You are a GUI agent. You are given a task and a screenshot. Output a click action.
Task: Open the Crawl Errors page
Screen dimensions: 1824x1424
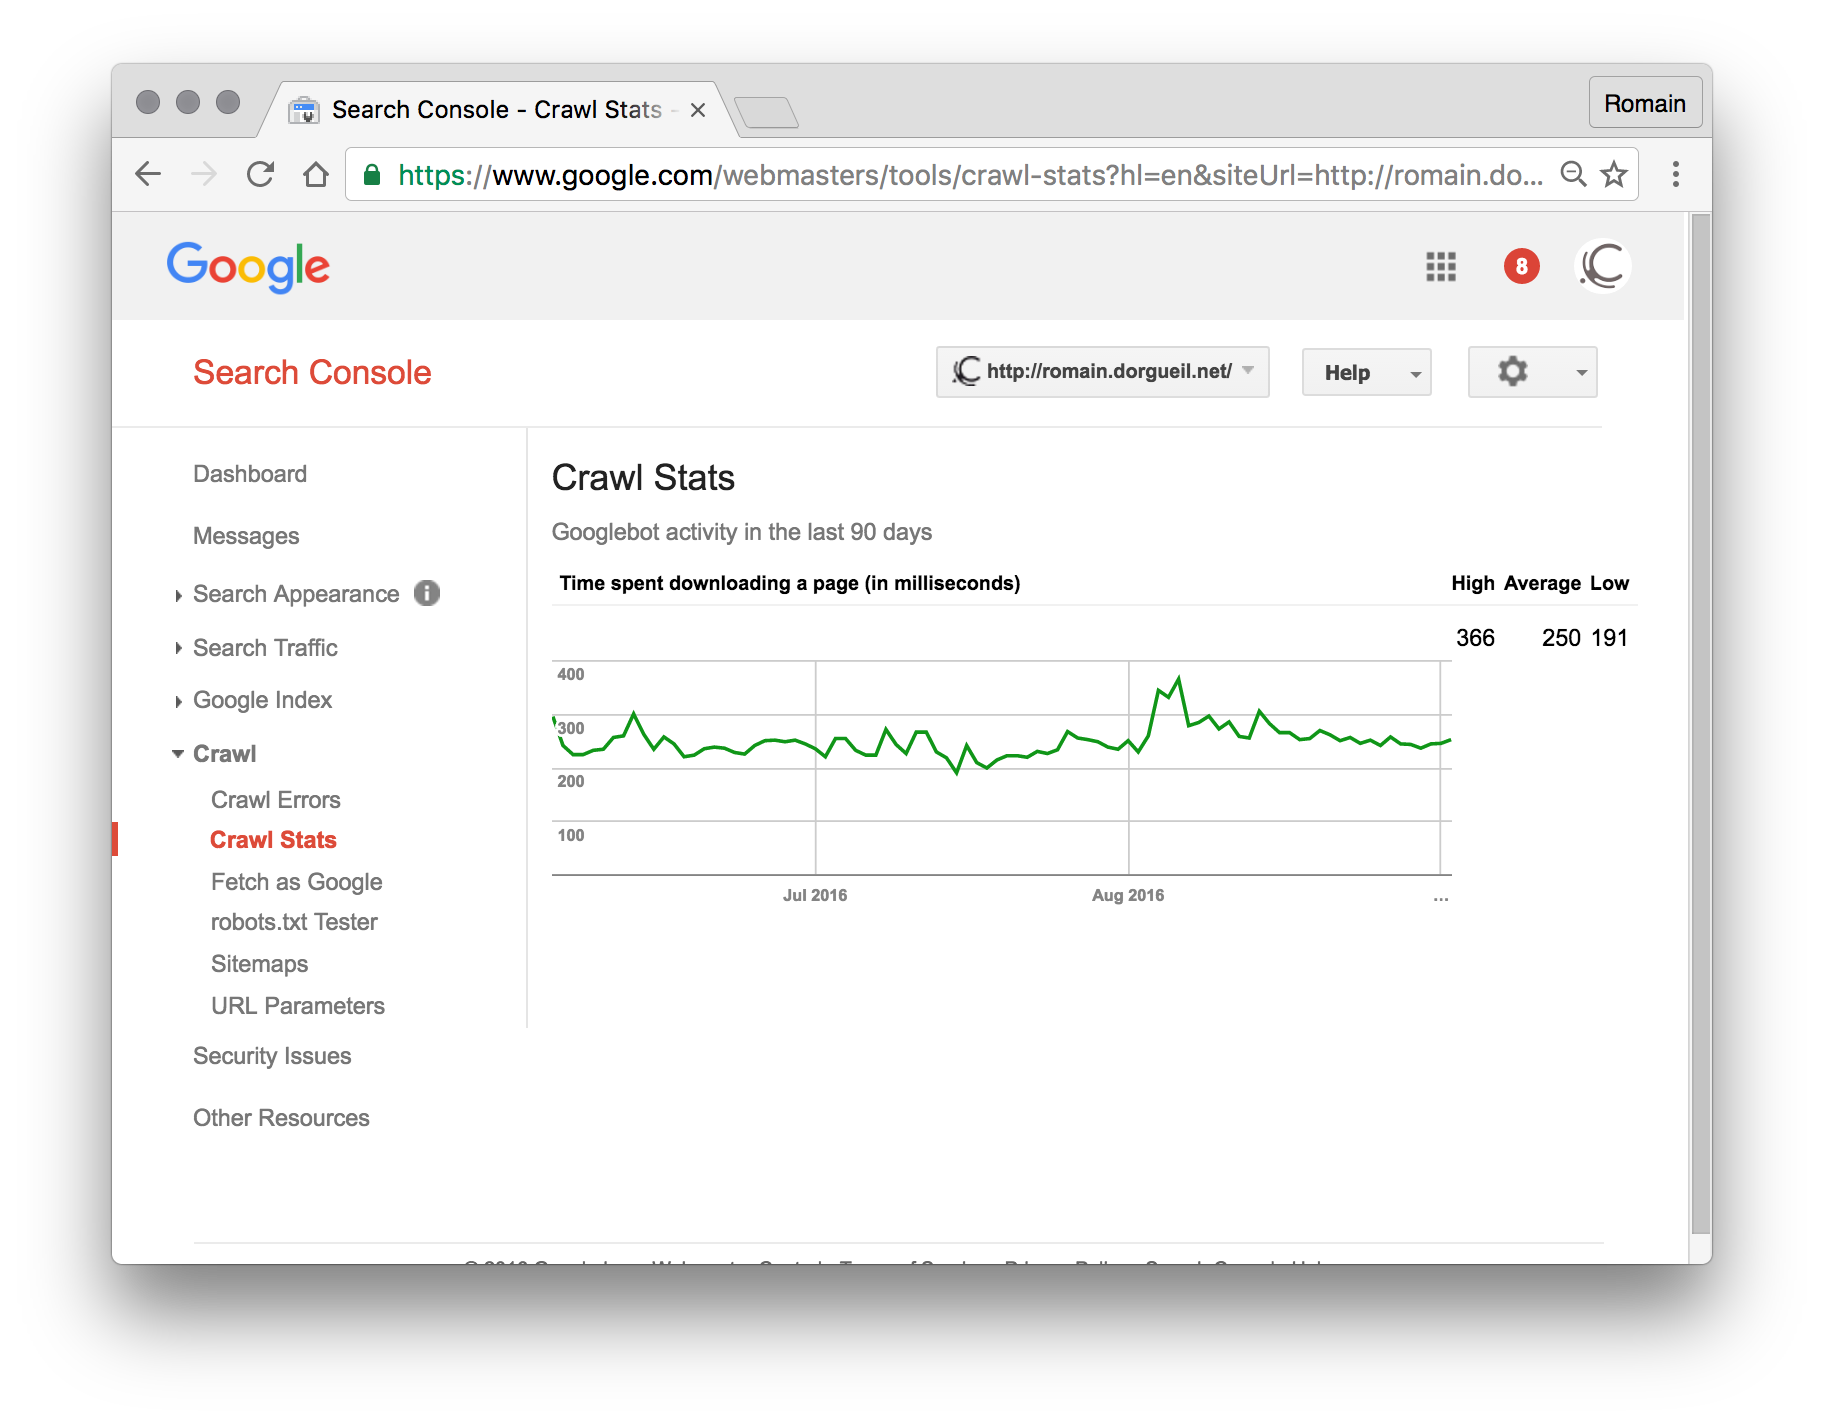coord(275,799)
